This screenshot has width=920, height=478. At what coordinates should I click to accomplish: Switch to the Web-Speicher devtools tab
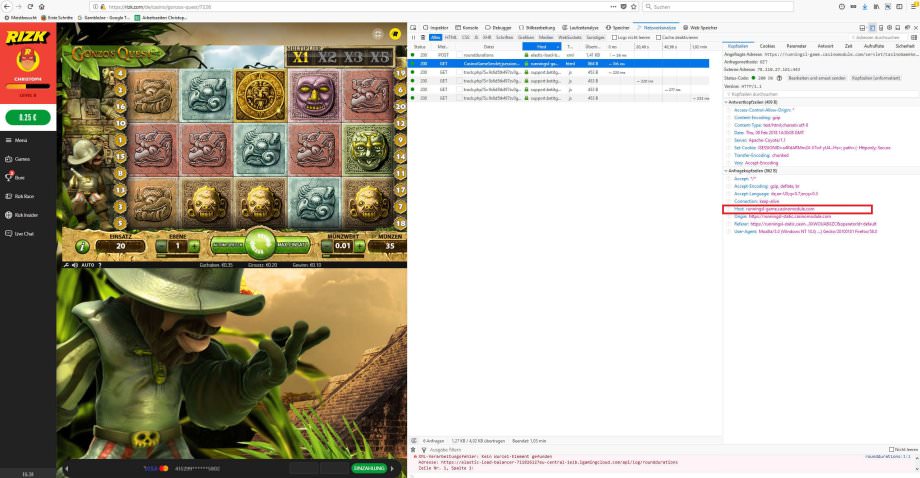700,28
